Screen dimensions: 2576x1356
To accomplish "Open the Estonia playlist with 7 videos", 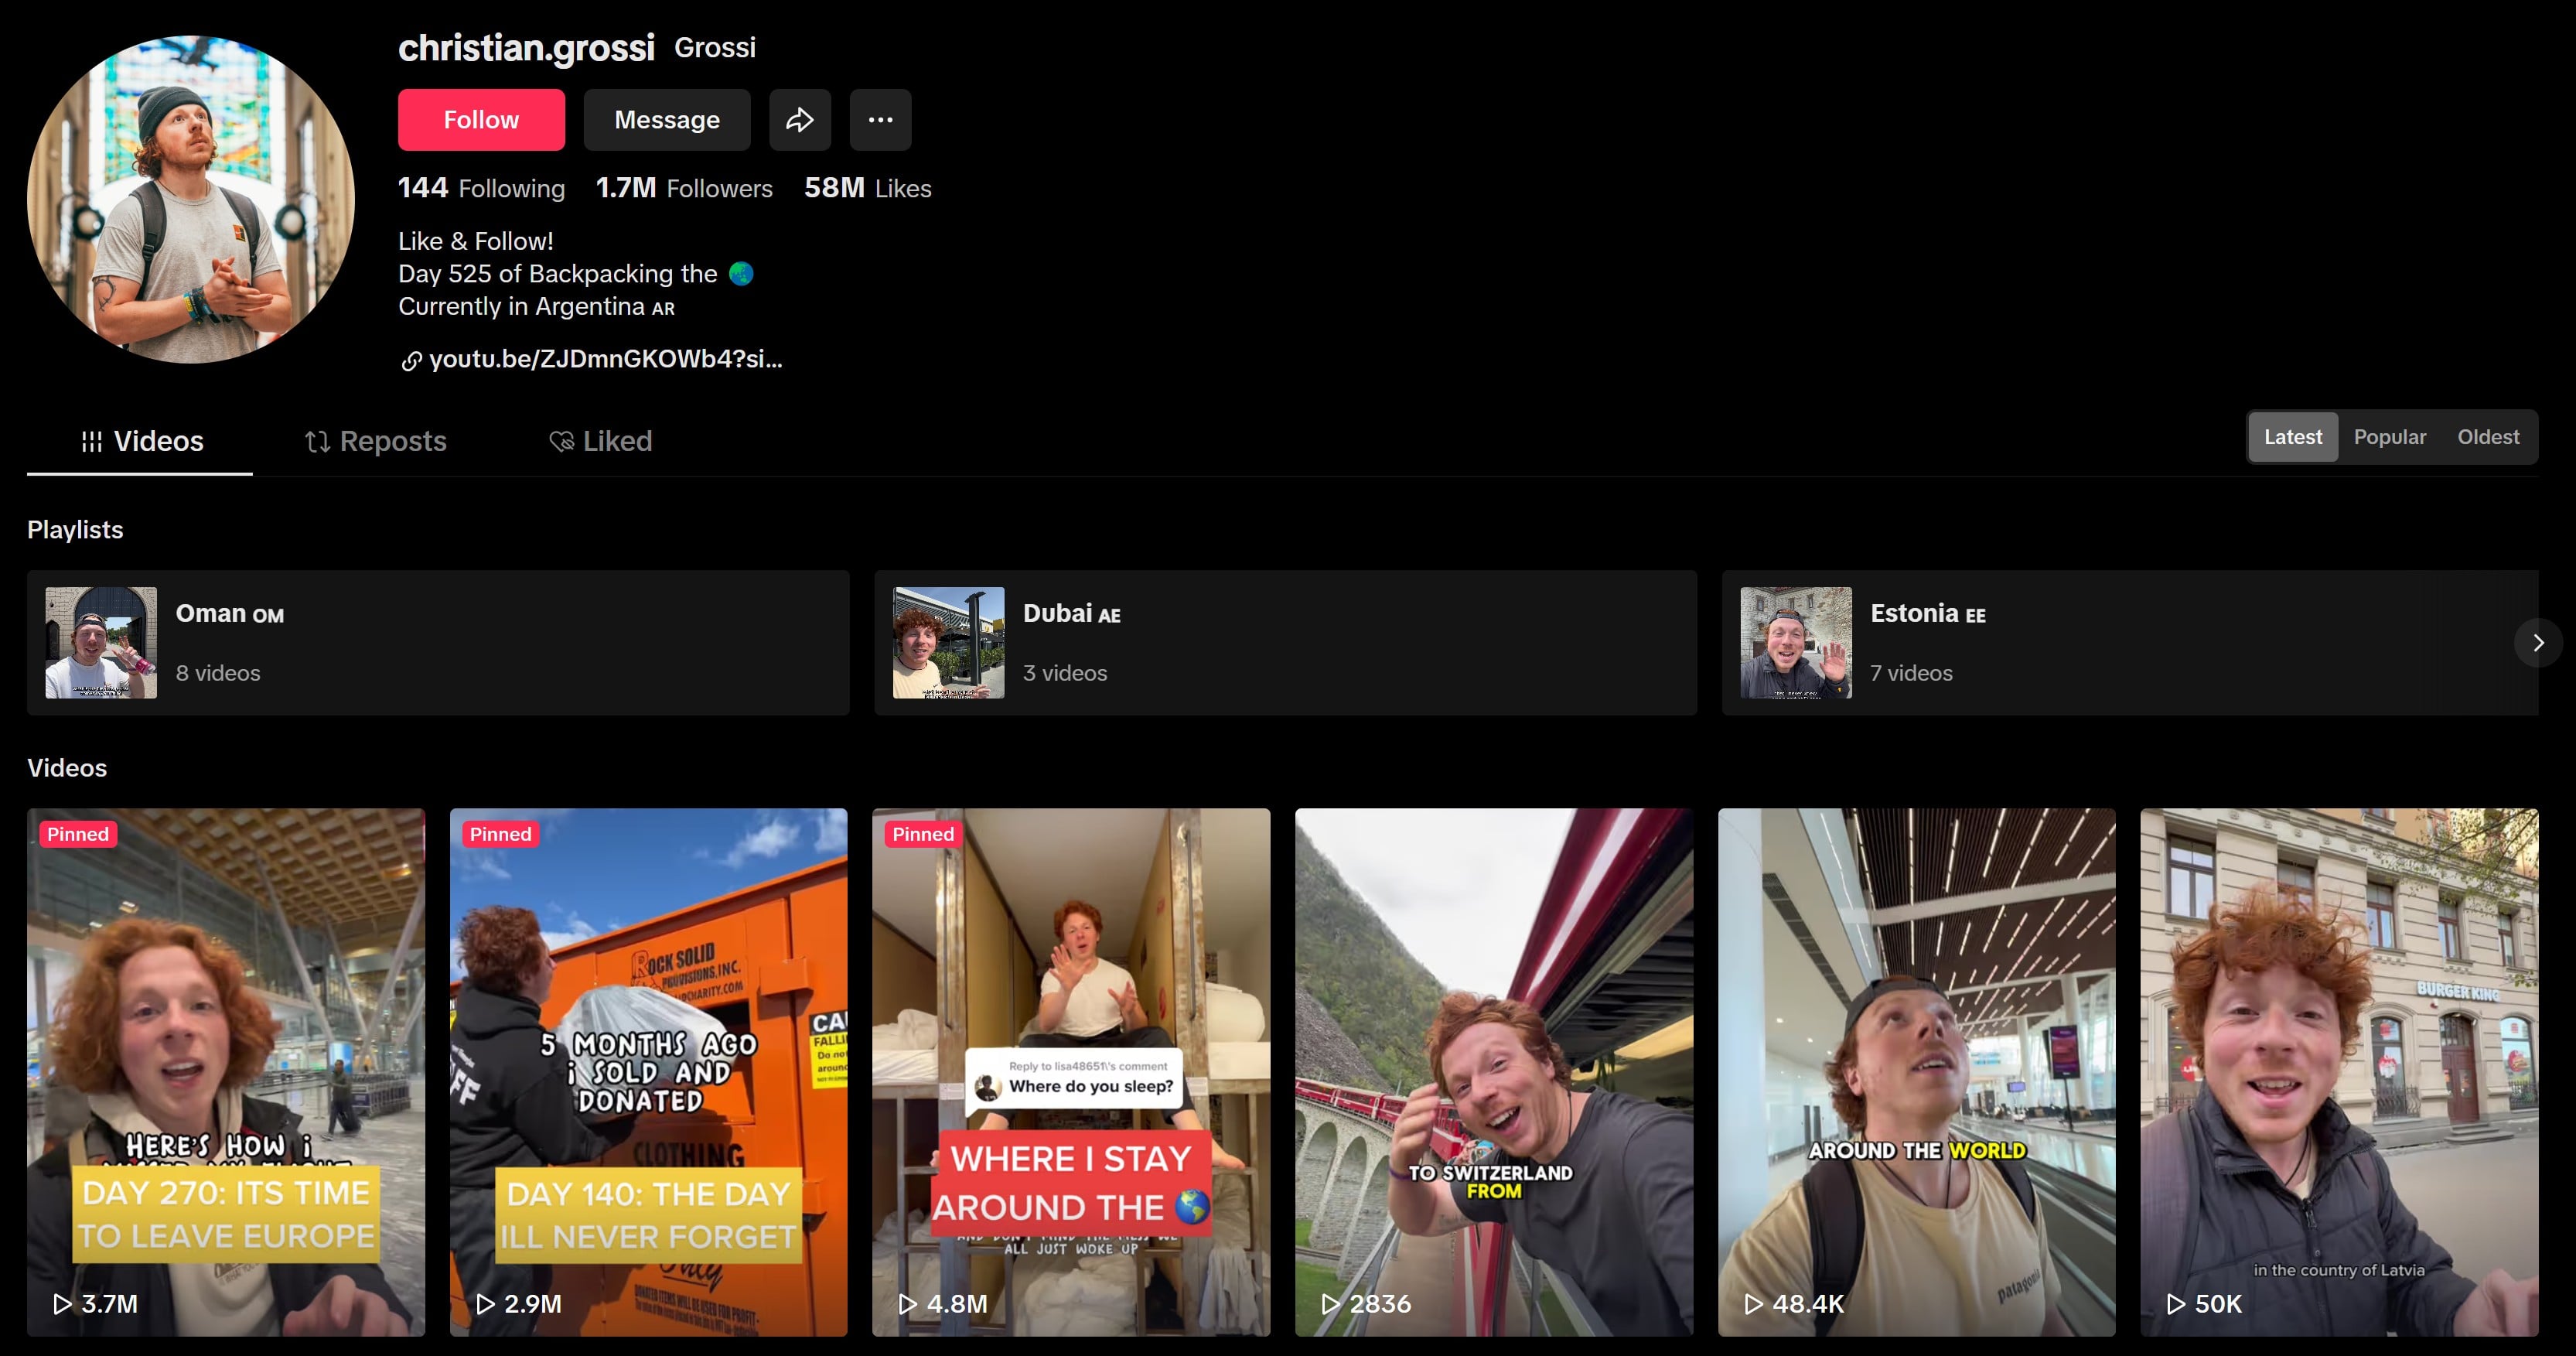I will point(2130,643).
